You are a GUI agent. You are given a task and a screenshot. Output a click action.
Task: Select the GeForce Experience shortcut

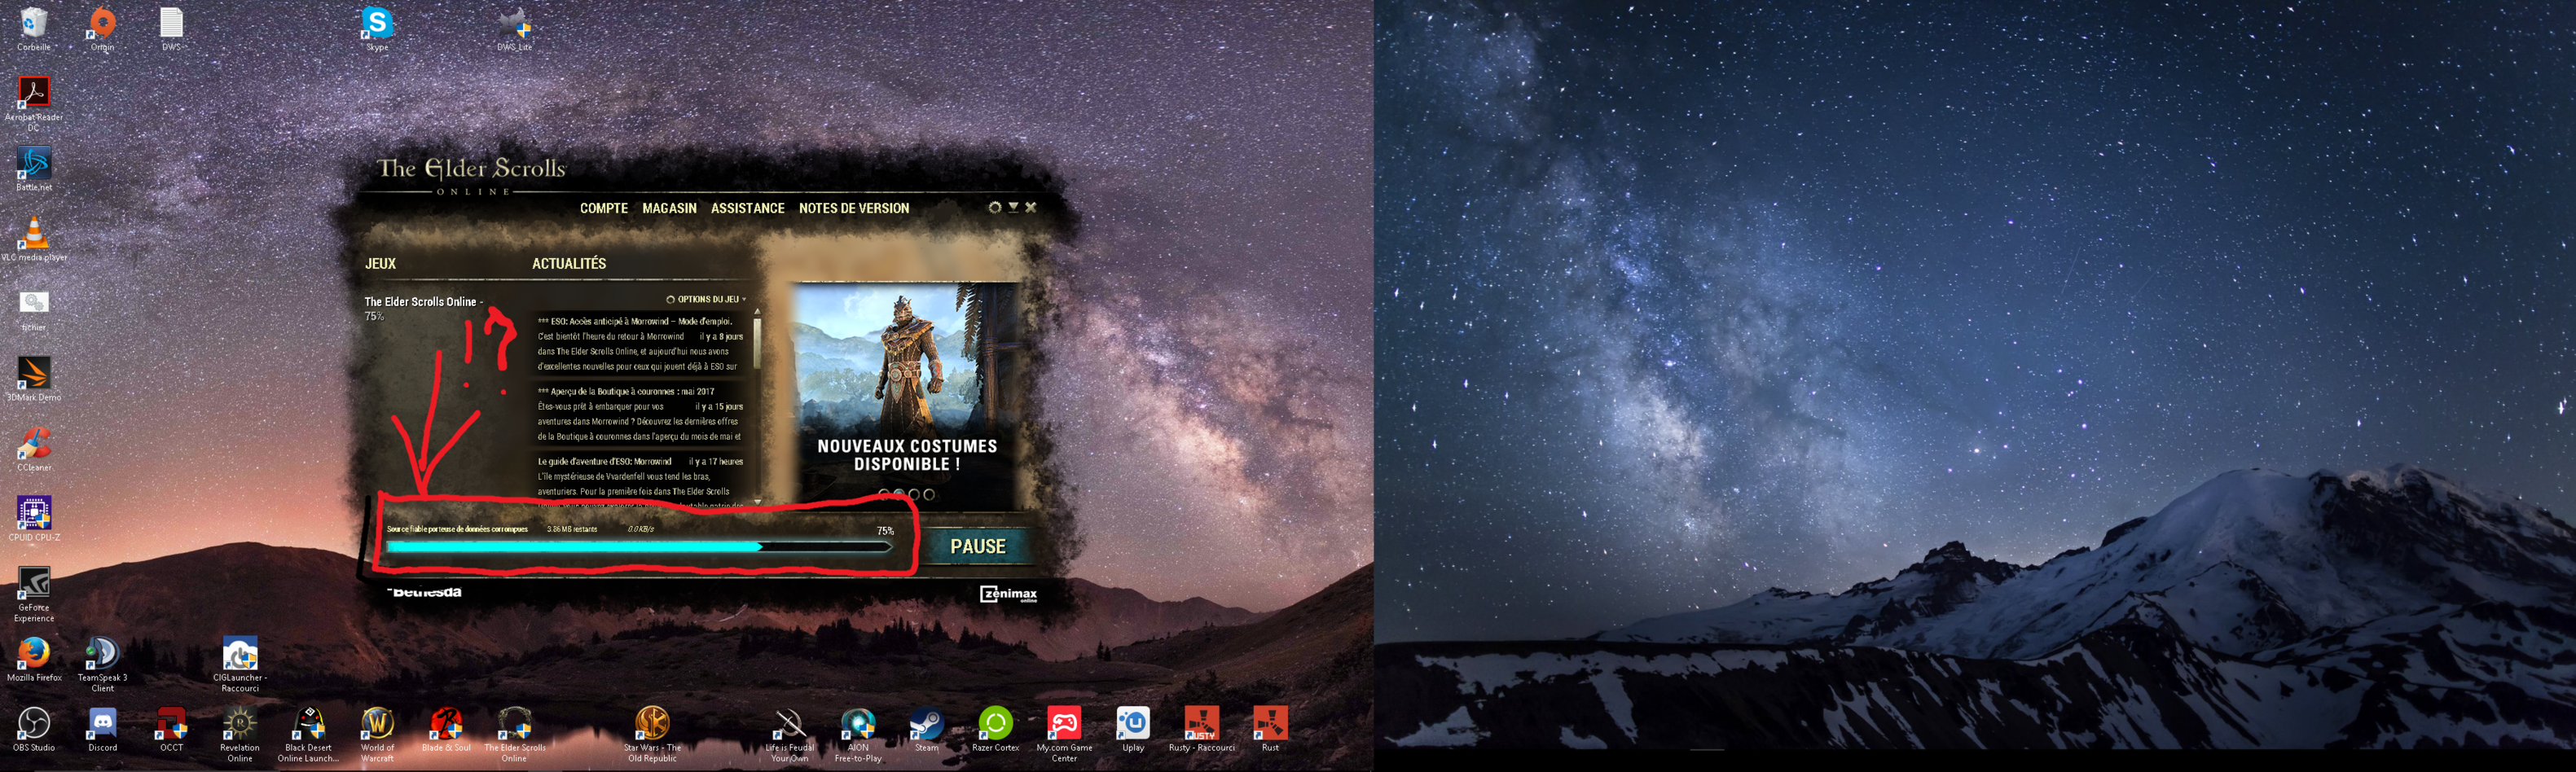click(x=34, y=595)
